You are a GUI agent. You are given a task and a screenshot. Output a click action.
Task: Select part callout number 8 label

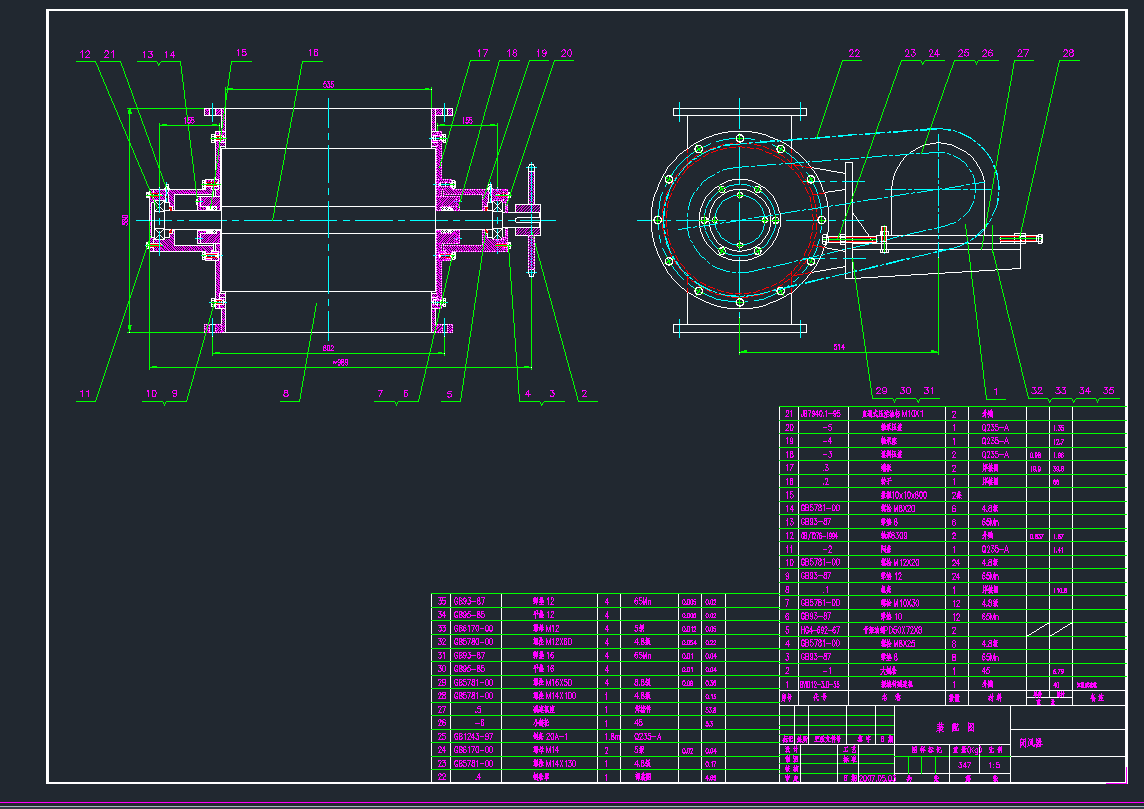point(285,394)
